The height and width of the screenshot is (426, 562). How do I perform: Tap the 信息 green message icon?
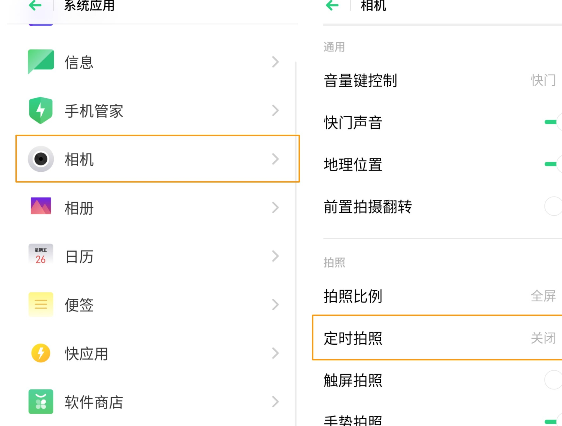[41, 62]
